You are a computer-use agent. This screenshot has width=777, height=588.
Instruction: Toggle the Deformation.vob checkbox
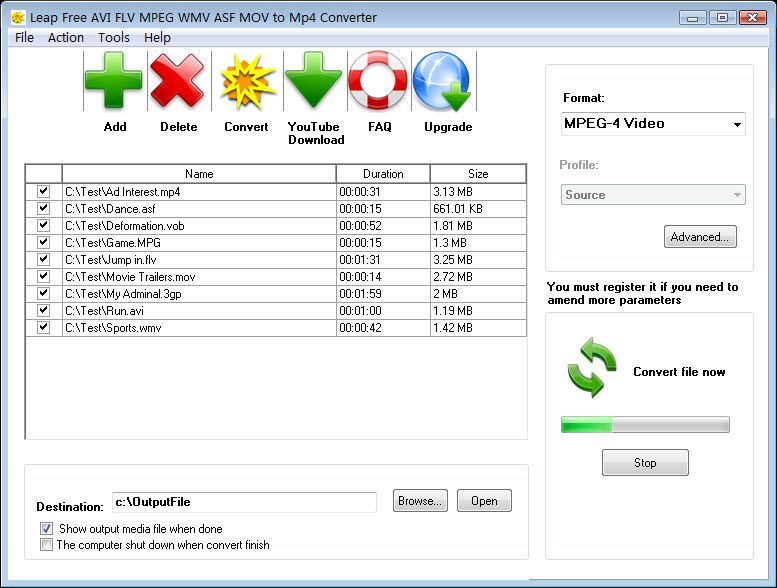(x=44, y=225)
